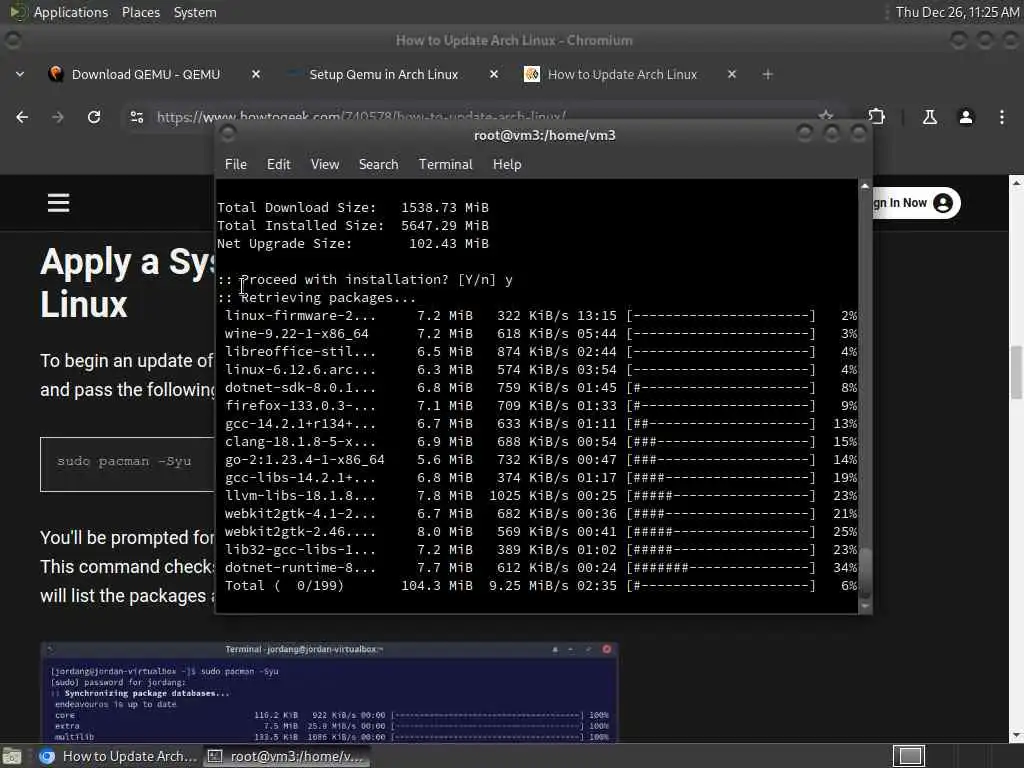Click the Applications menu logo icon
Viewport: 1024px width, 768px height.
tap(17, 12)
